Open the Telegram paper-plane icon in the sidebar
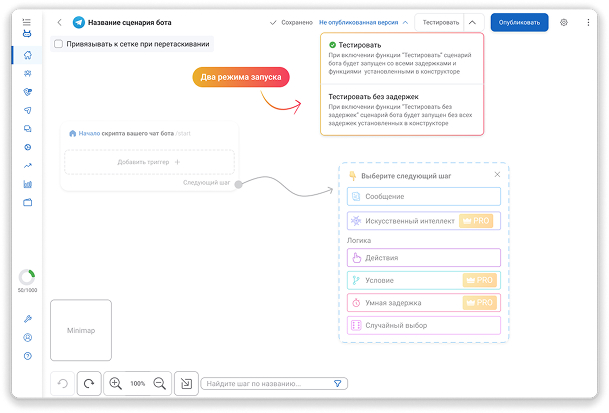 27,110
